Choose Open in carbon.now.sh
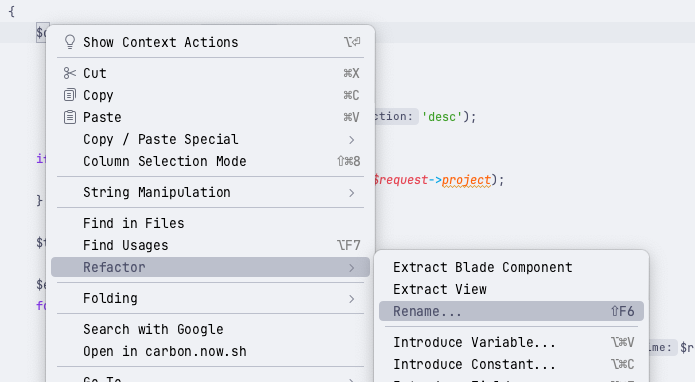Screen dimensions: 695x382 [x=211, y=351]
